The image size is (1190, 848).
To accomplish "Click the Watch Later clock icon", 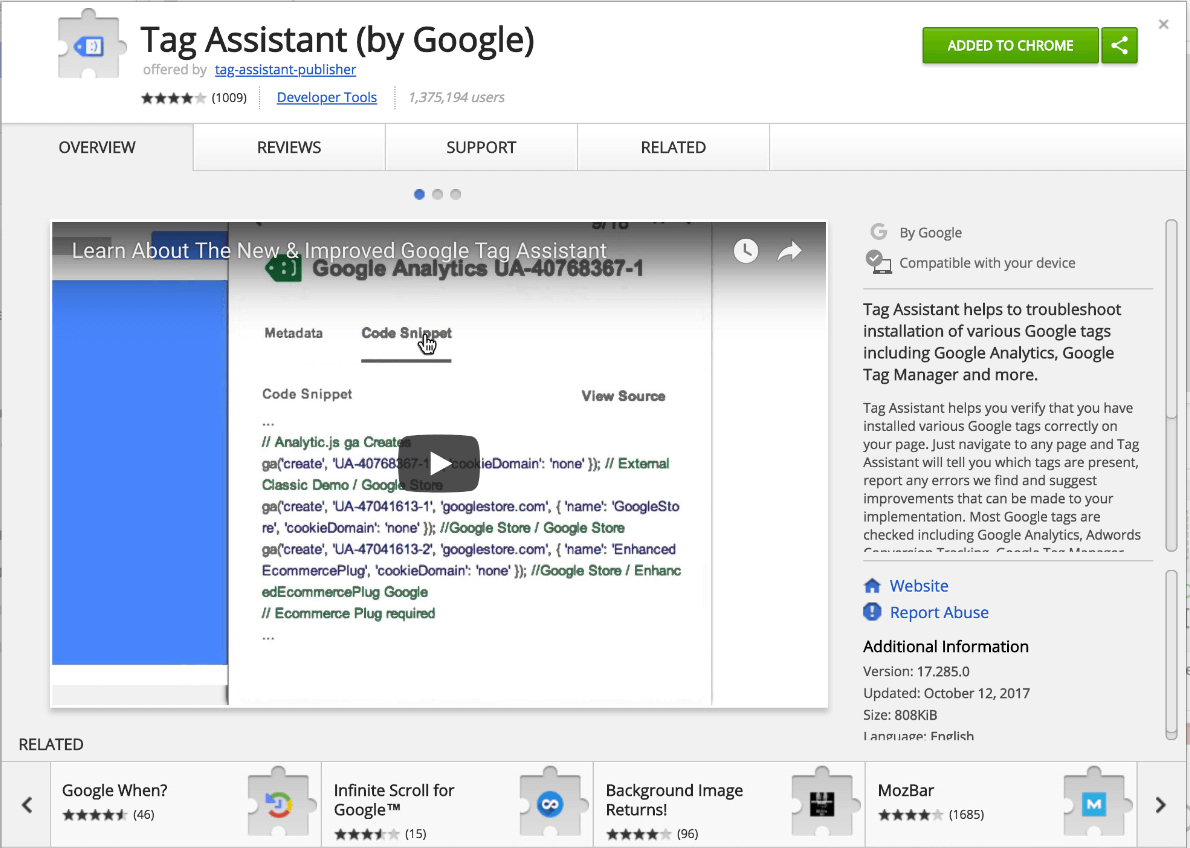I will pos(745,251).
